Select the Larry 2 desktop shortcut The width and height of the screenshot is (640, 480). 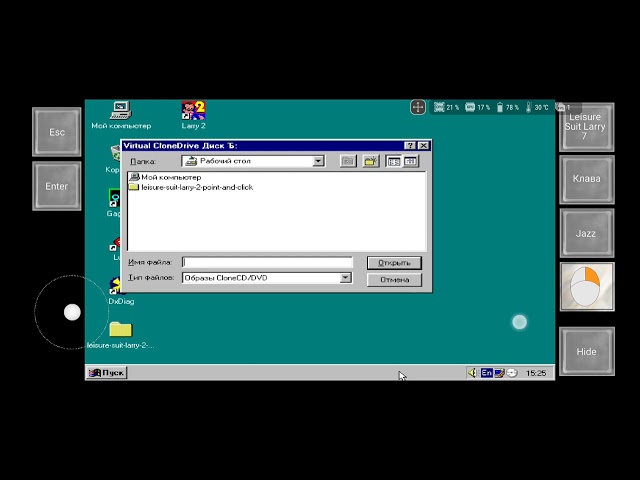[193, 115]
